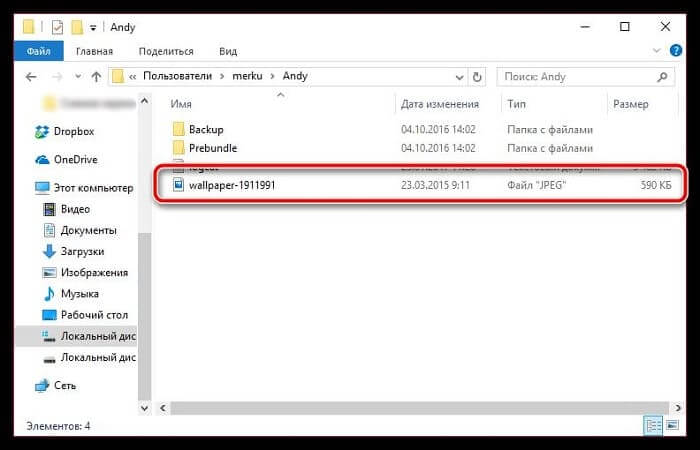Go back with the left arrow
This screenshot has width=700, height=450.
click(31, 77)
